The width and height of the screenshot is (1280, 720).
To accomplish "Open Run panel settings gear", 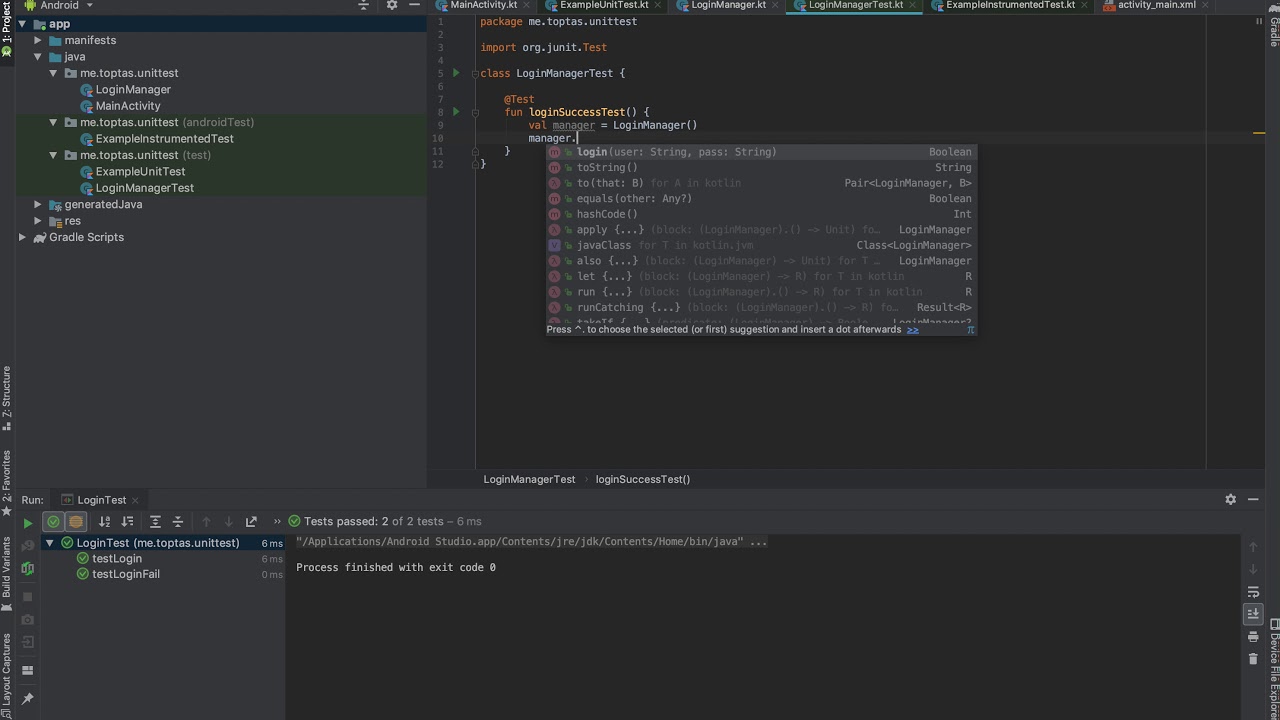I will (x=1231, y=499).
